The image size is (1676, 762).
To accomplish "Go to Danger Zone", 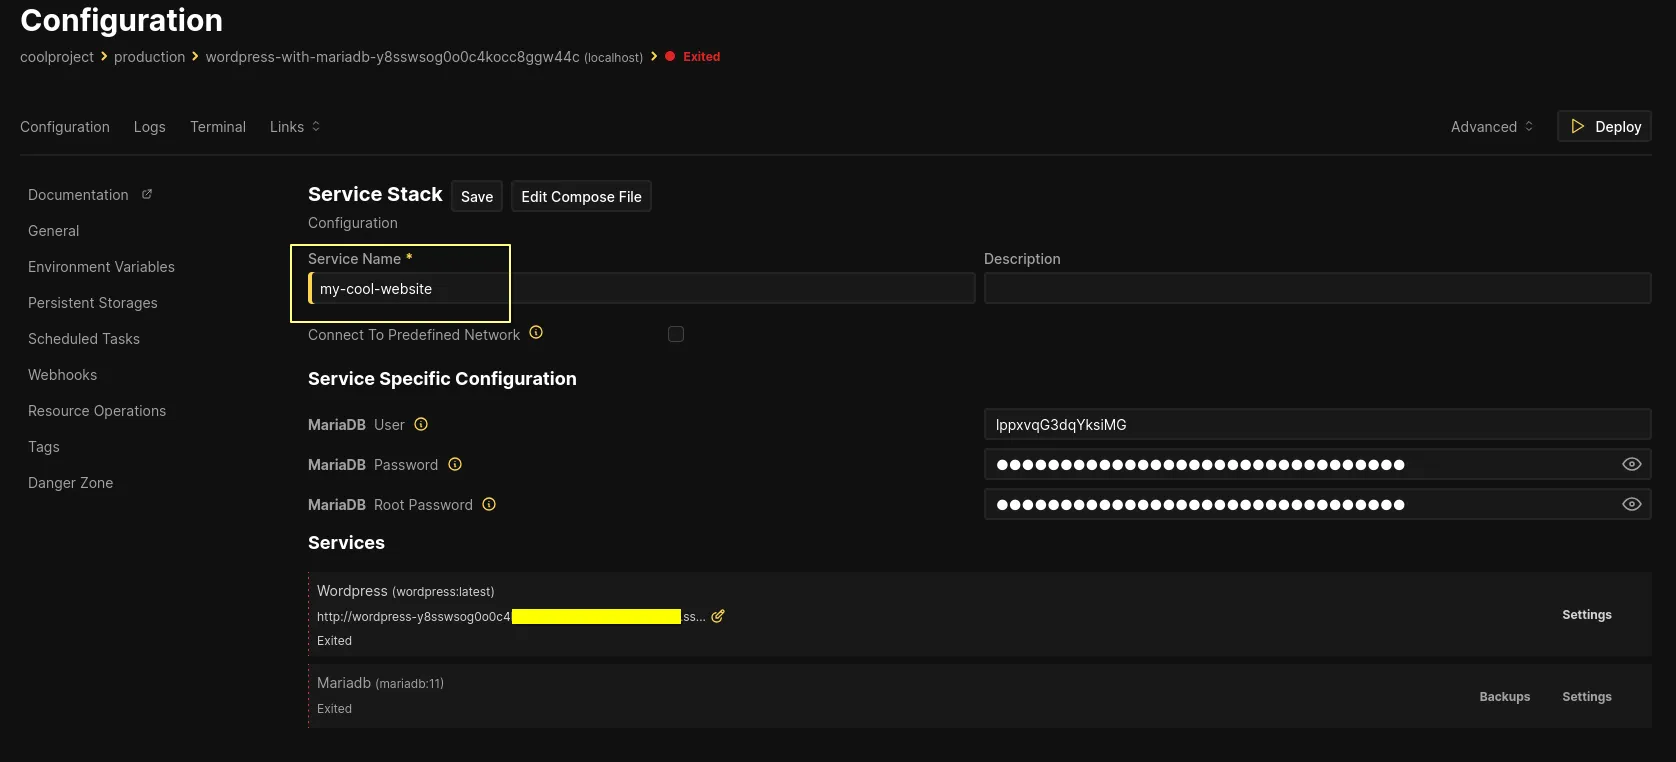I will tap(70, 483).
